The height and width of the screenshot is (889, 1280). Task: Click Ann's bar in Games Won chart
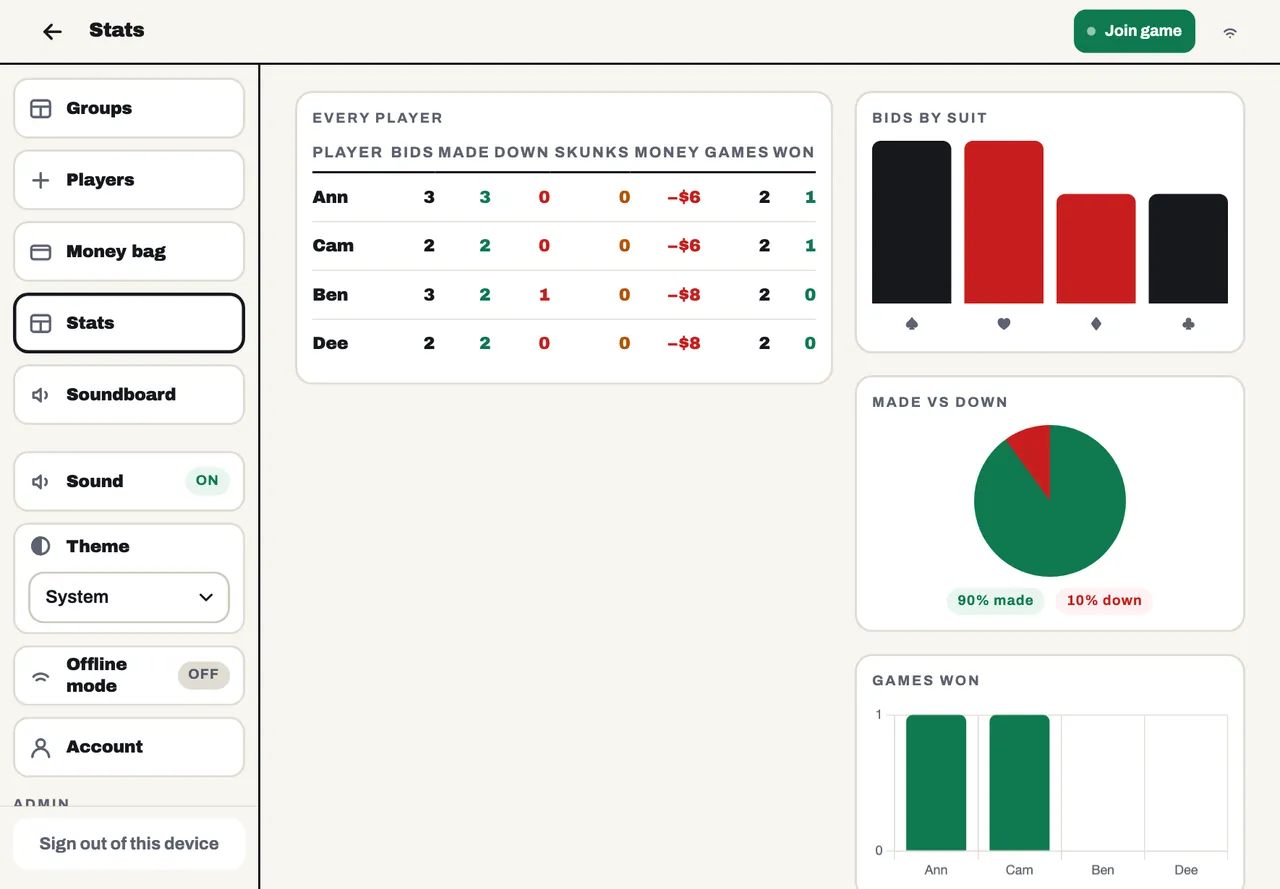coord(936,783)
